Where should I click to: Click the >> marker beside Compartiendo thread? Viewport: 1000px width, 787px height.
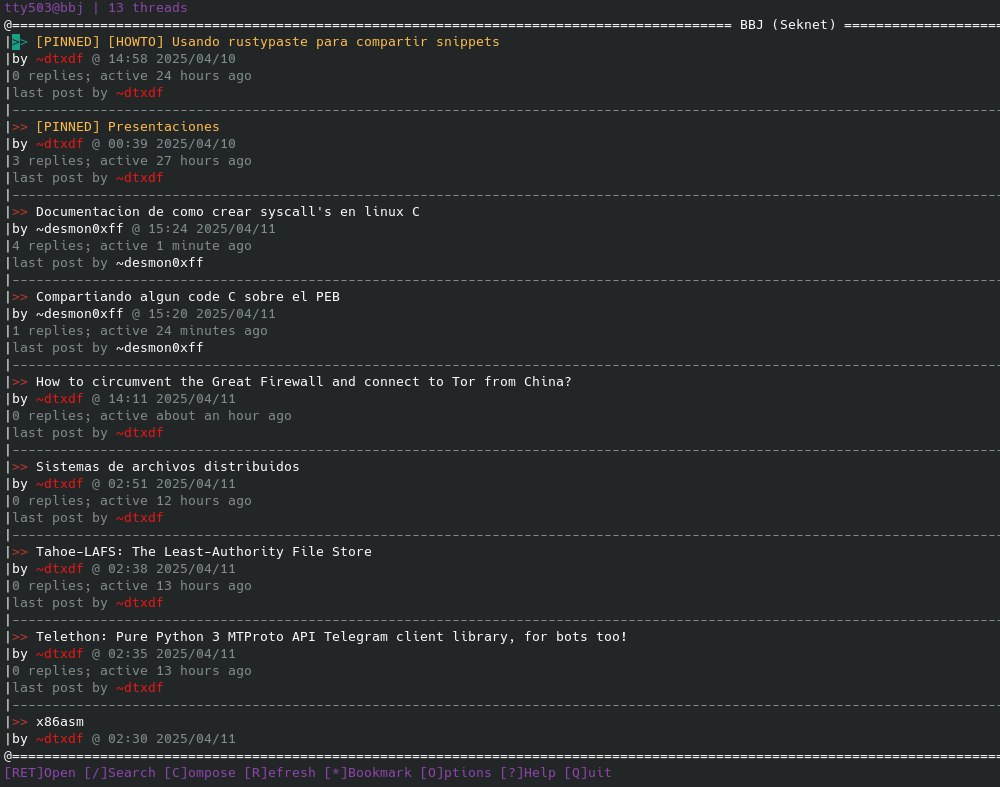pyautogui.click(x=20, y=297)
